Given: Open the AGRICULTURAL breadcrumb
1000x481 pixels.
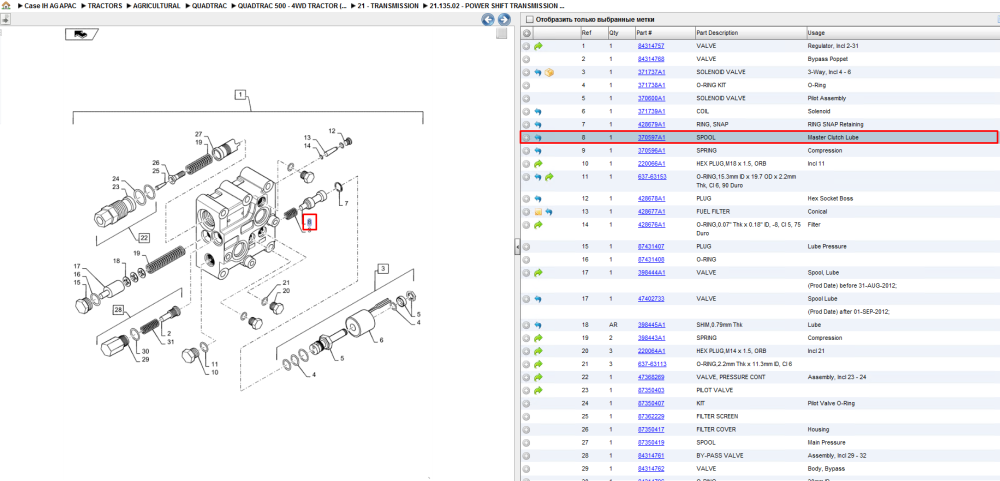Looking at the screenshot, I should [156, 5].
